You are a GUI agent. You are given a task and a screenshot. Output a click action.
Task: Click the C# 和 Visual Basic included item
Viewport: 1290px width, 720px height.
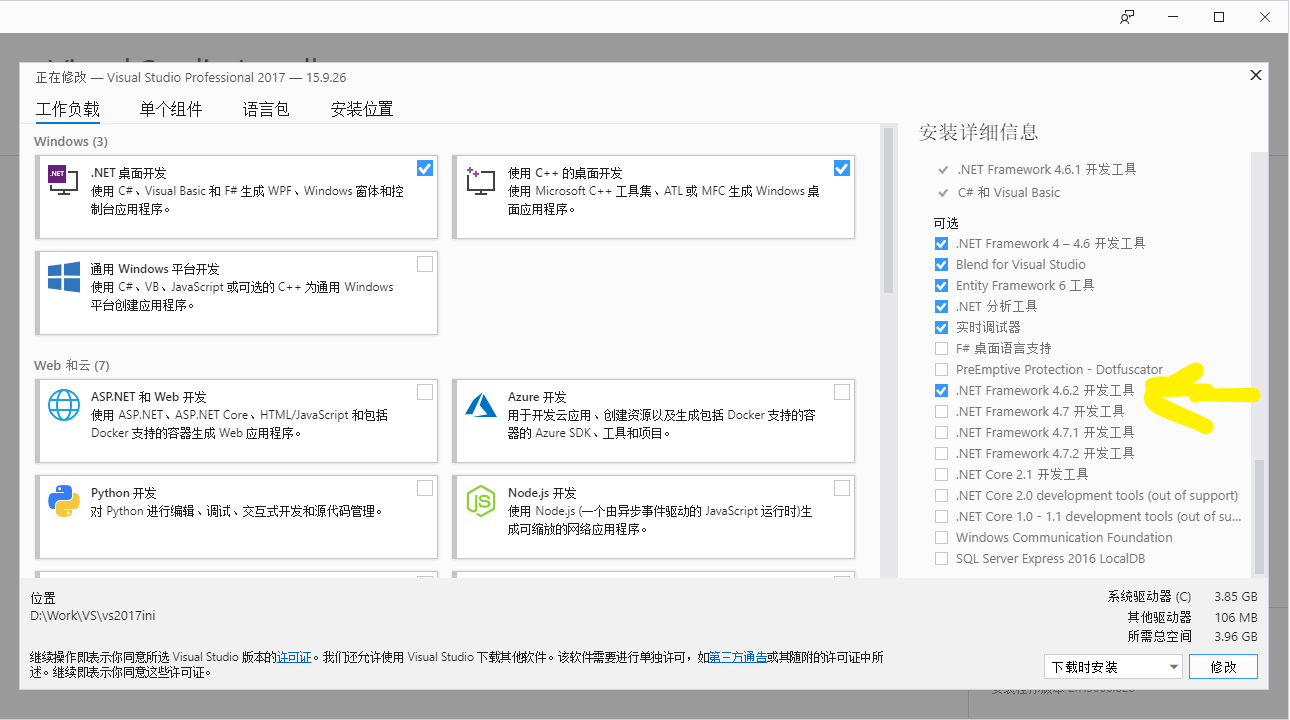coord(1008,192)
